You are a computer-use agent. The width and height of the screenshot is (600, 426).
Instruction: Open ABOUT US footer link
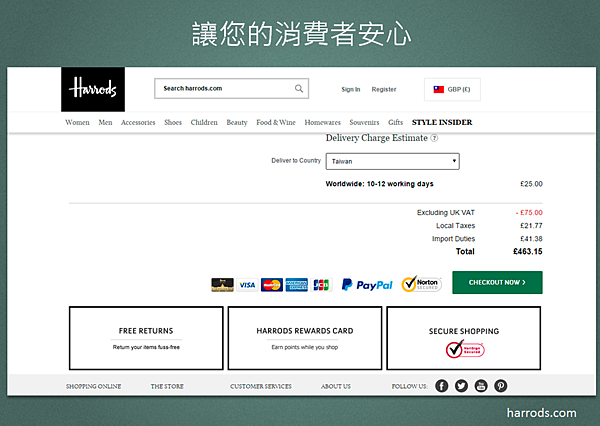click(336, 387)
